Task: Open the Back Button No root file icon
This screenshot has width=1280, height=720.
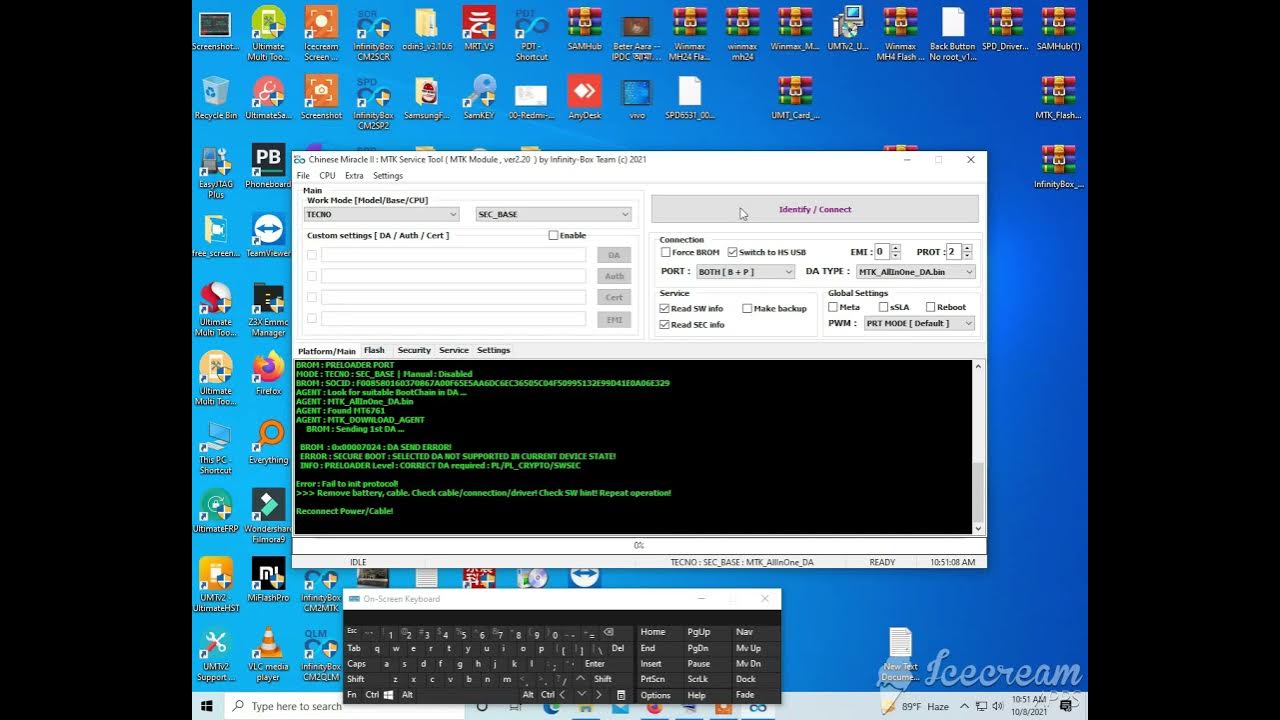Action: (953, 32)
